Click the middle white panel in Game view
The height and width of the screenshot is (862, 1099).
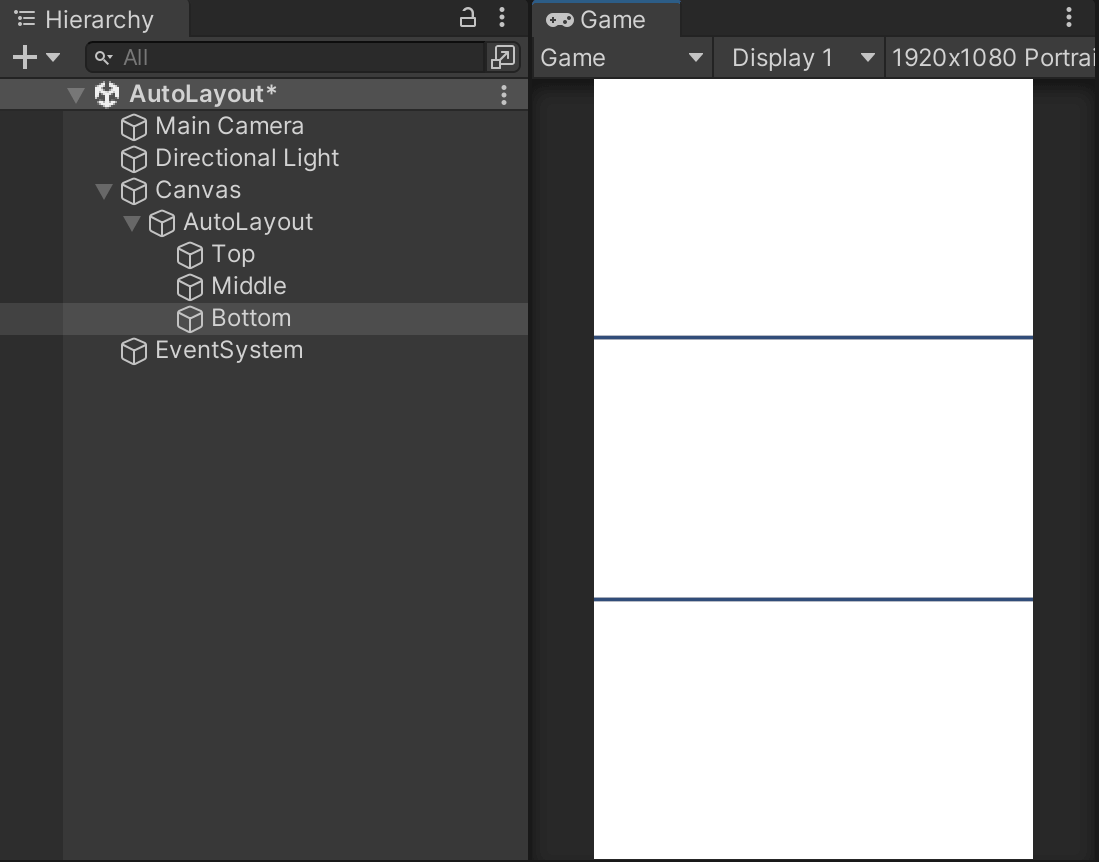pyautogui.click(x=813, y=469)
